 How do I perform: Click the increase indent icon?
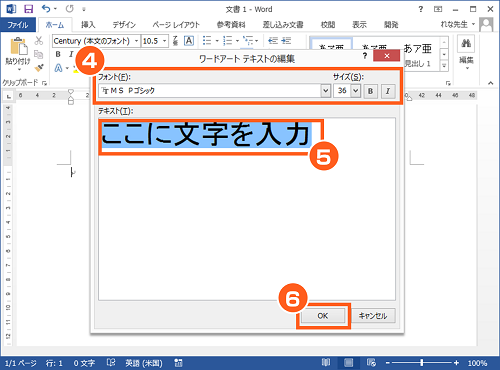point(286,41)
